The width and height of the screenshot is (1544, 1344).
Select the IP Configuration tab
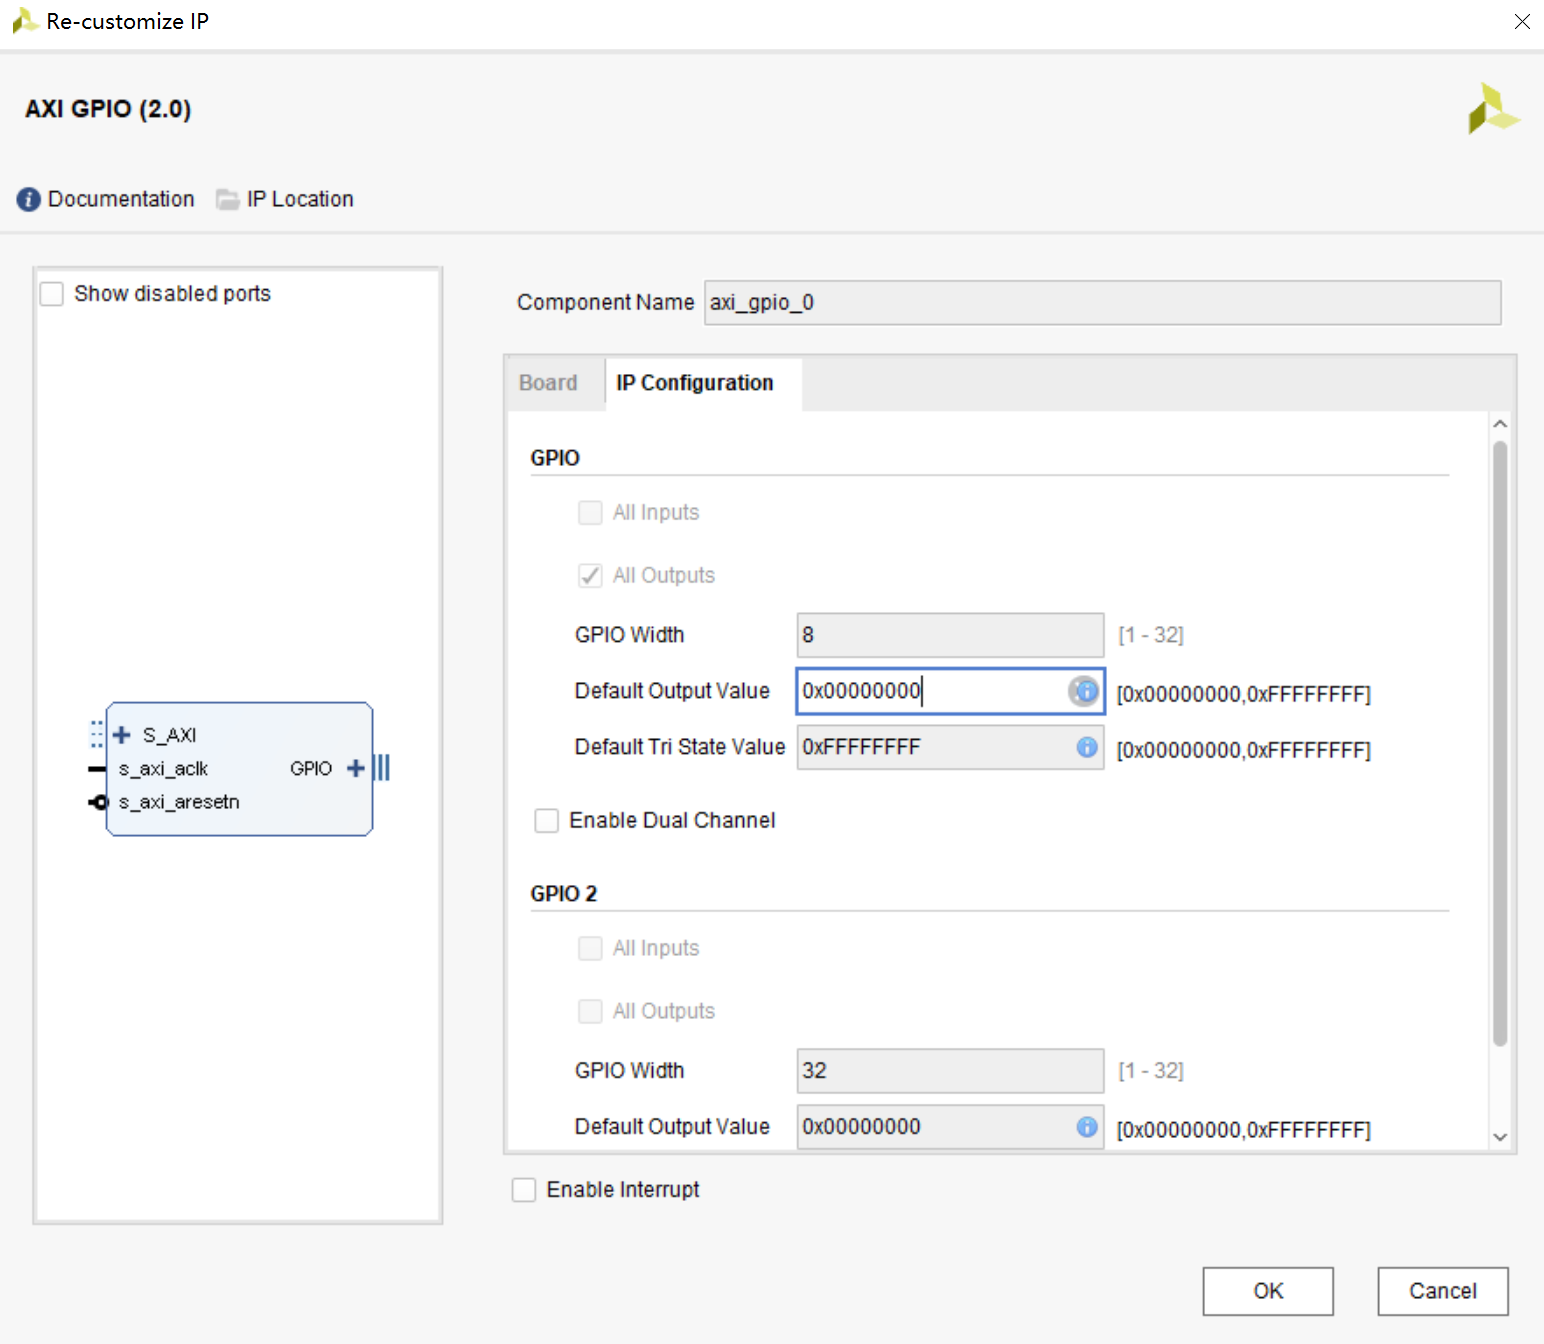click(x=694, y=383)
